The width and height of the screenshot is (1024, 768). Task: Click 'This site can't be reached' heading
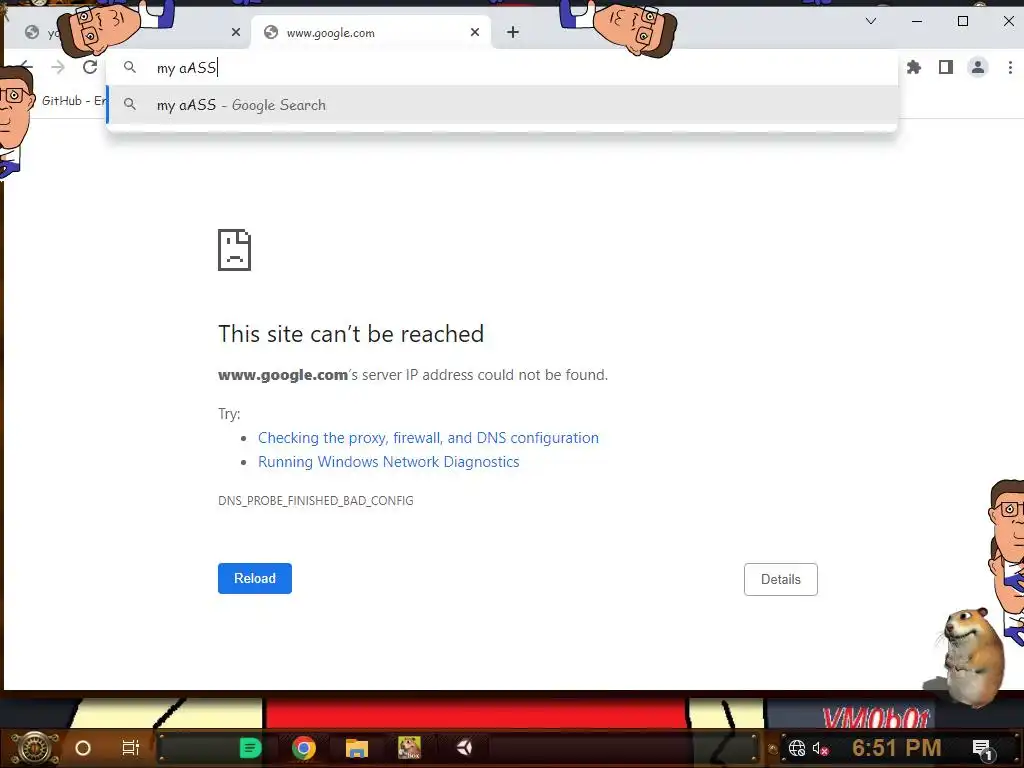(351, 334)
